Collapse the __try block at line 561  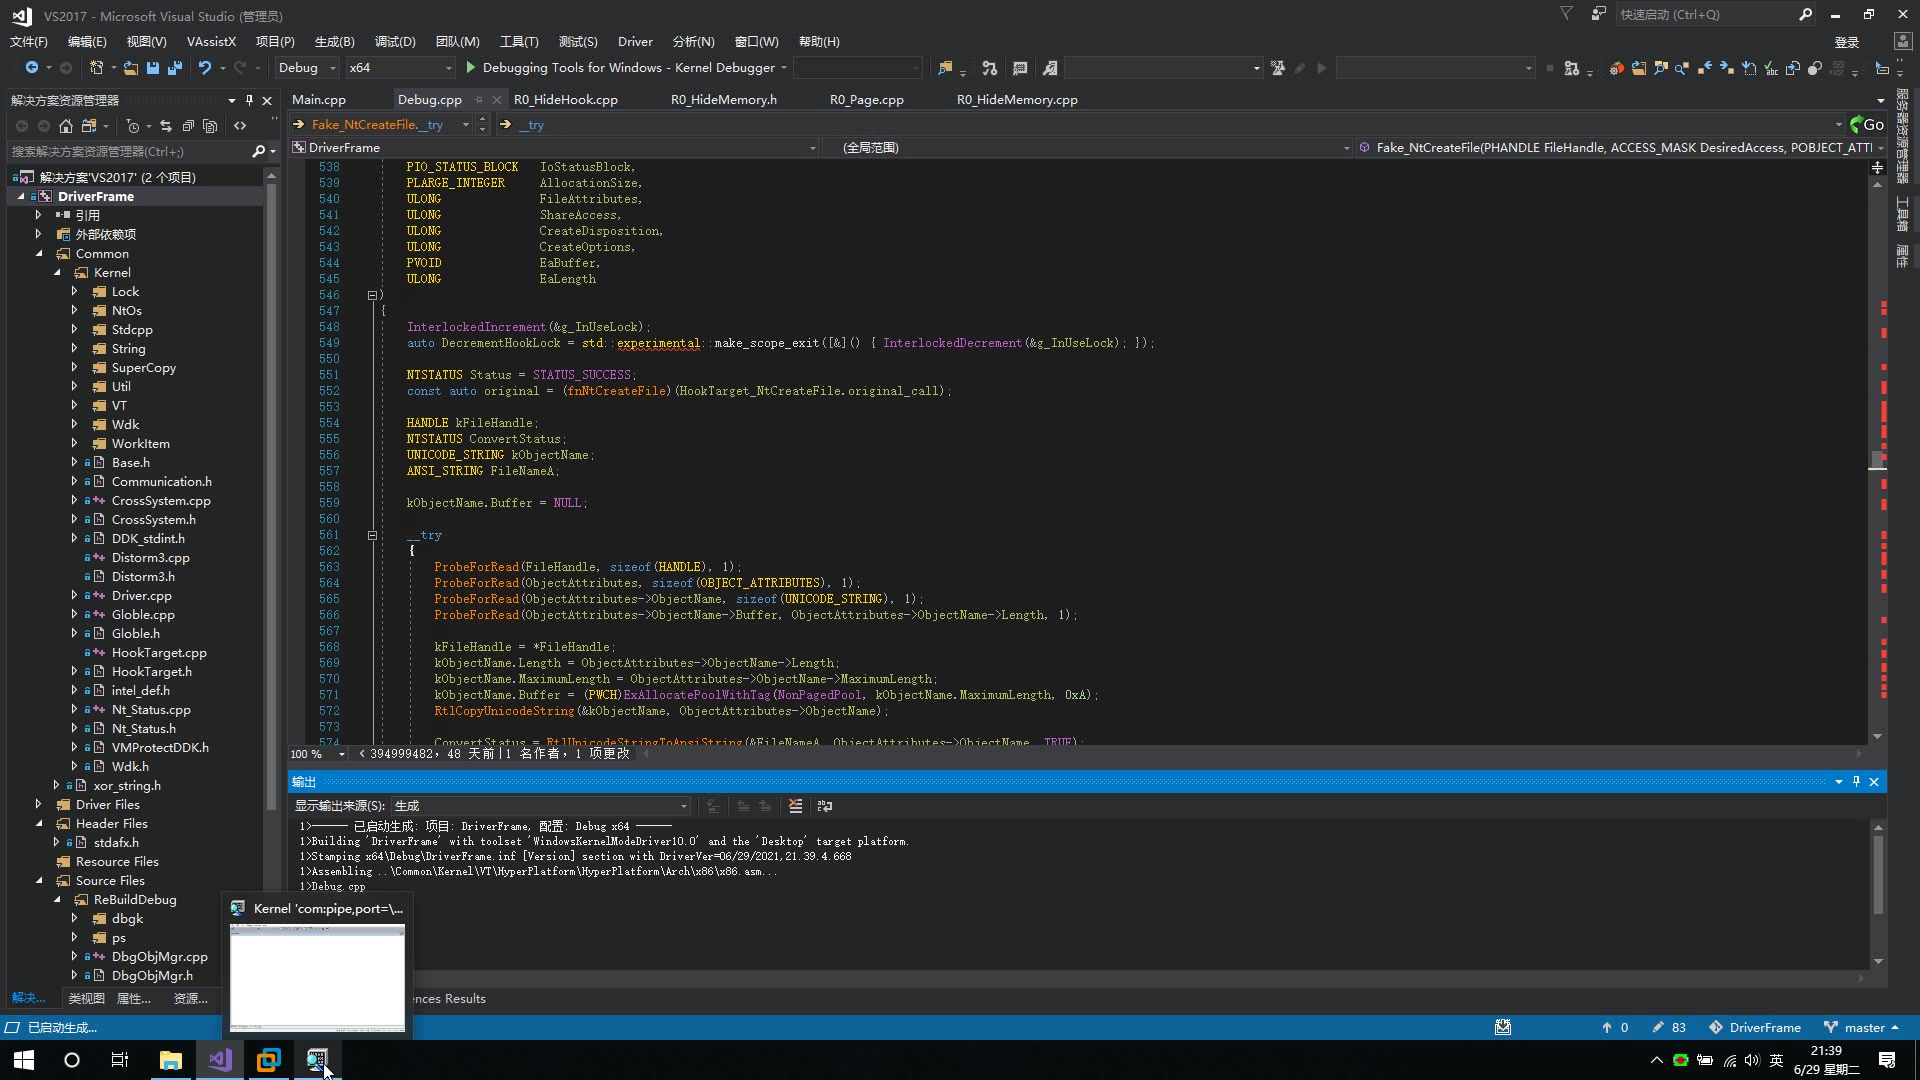(372, 535)
